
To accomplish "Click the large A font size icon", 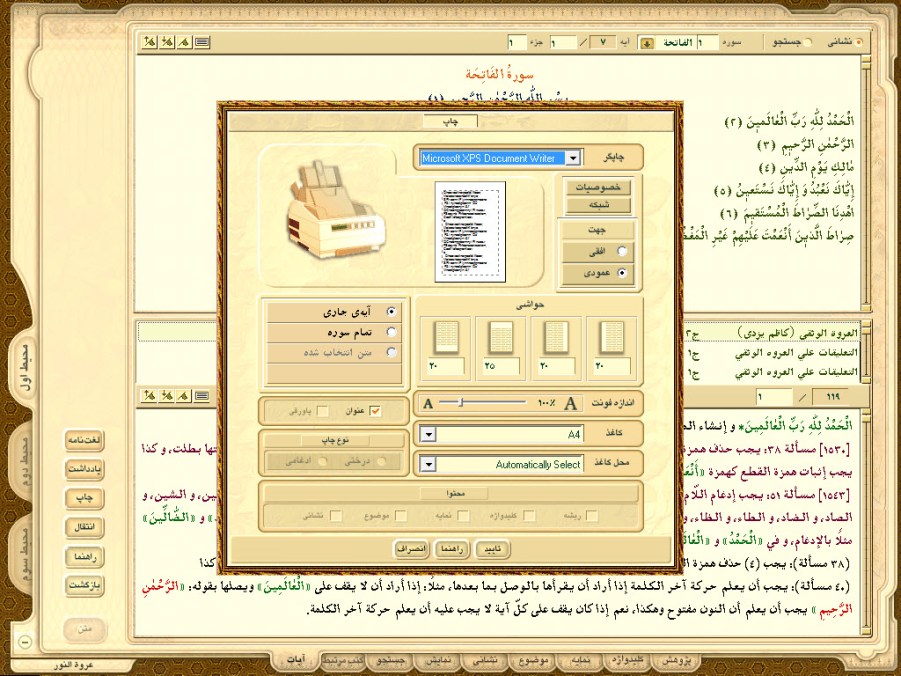I will click(x=571, y=404).
